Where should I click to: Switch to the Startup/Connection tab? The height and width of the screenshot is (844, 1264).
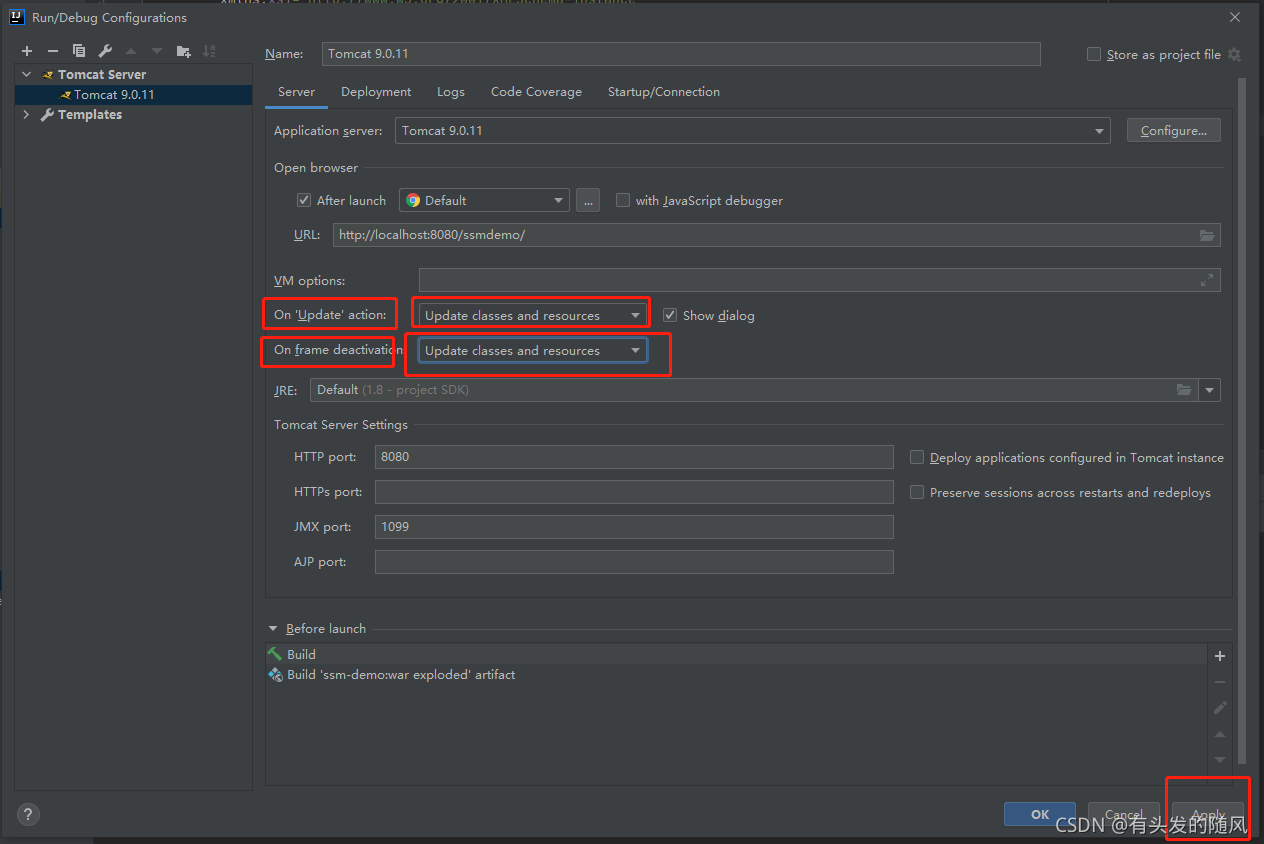664,92
